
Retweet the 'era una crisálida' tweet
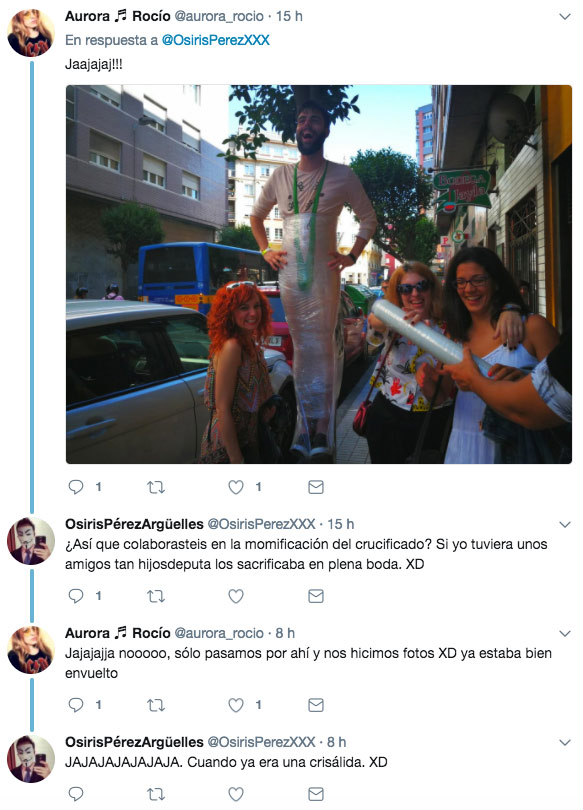[155, 794]
